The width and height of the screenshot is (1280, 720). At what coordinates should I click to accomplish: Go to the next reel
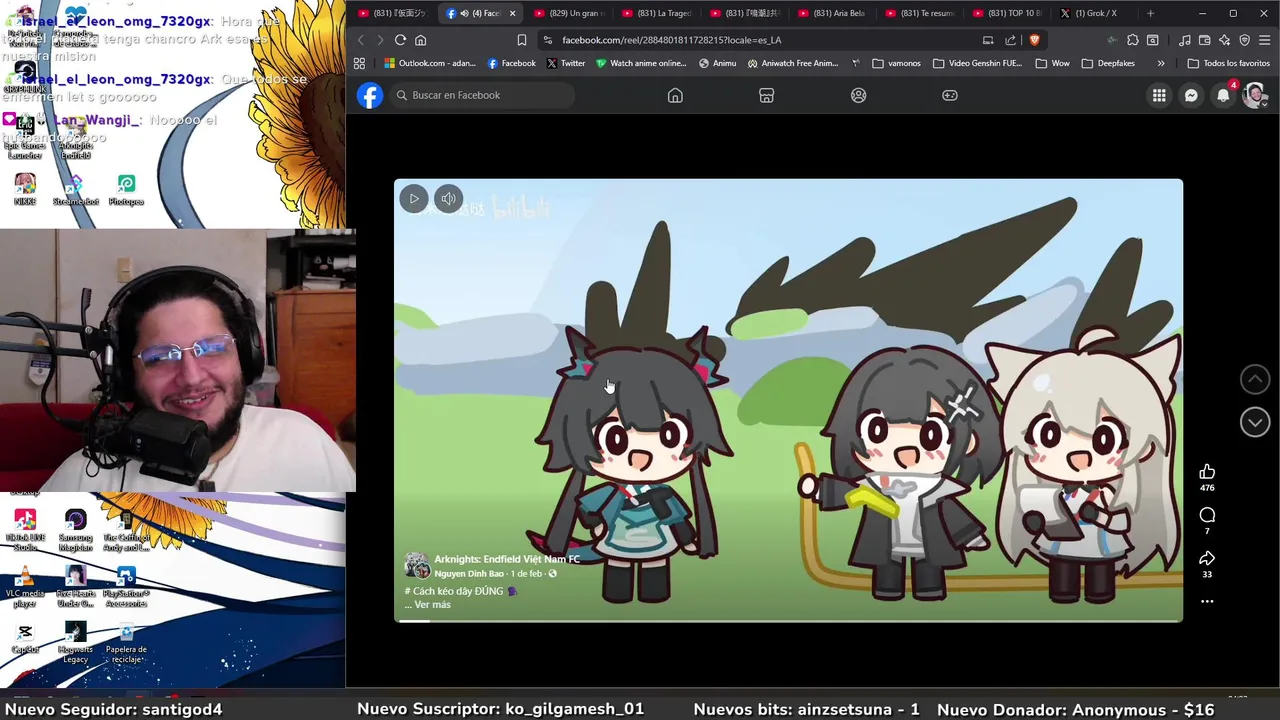[1255, 422]
